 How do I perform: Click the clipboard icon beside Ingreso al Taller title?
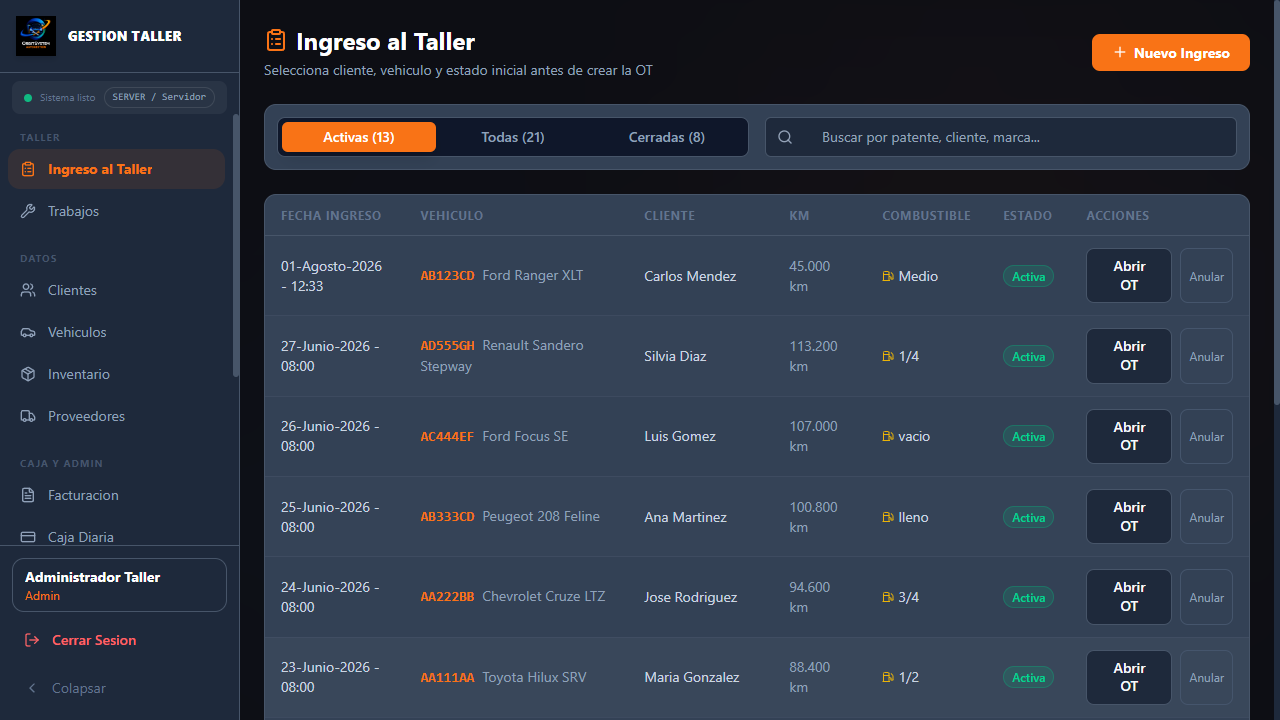coord(276,41)
